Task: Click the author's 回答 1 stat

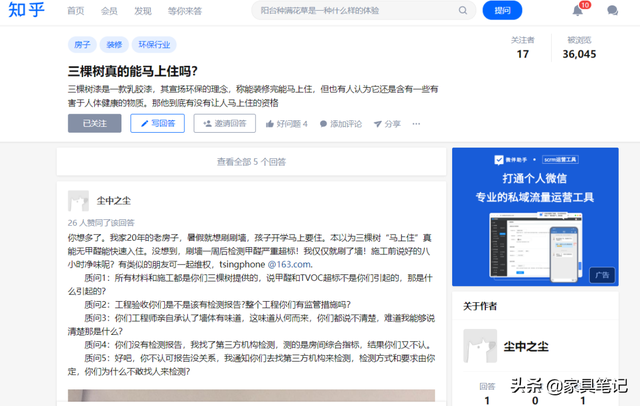Action: [x=487, y=393]
